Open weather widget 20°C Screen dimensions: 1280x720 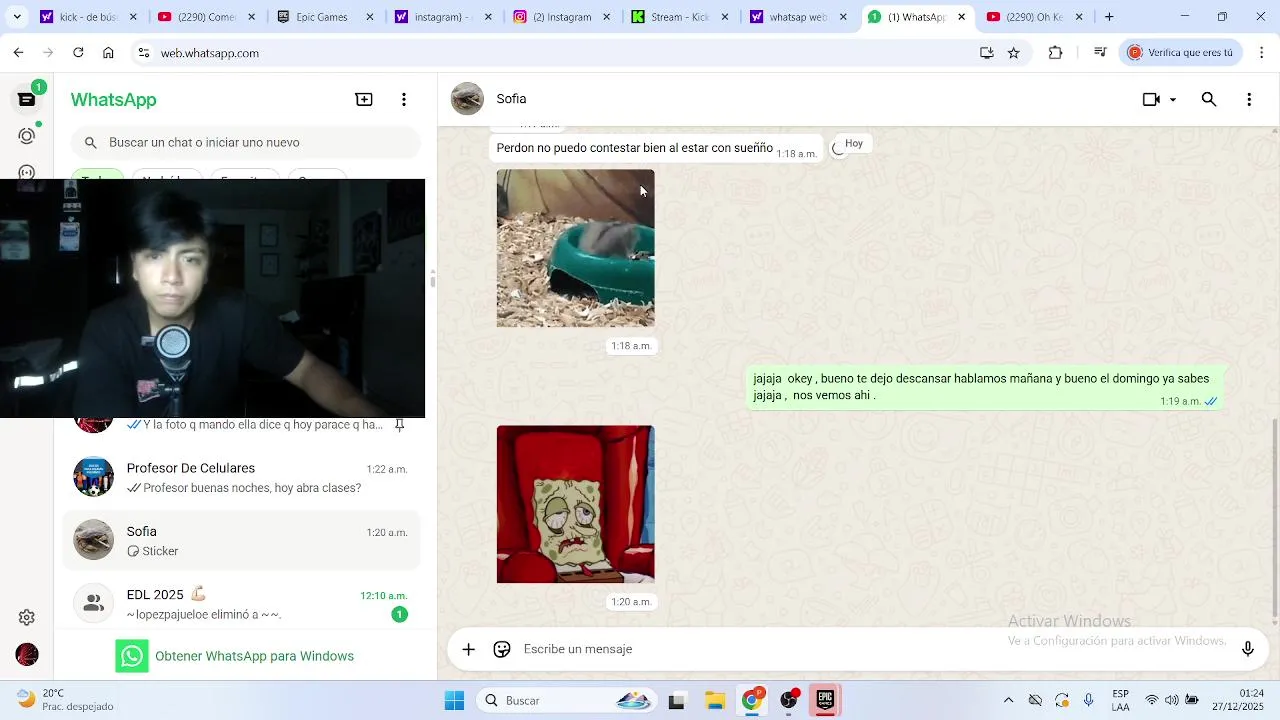coord(64,701)
